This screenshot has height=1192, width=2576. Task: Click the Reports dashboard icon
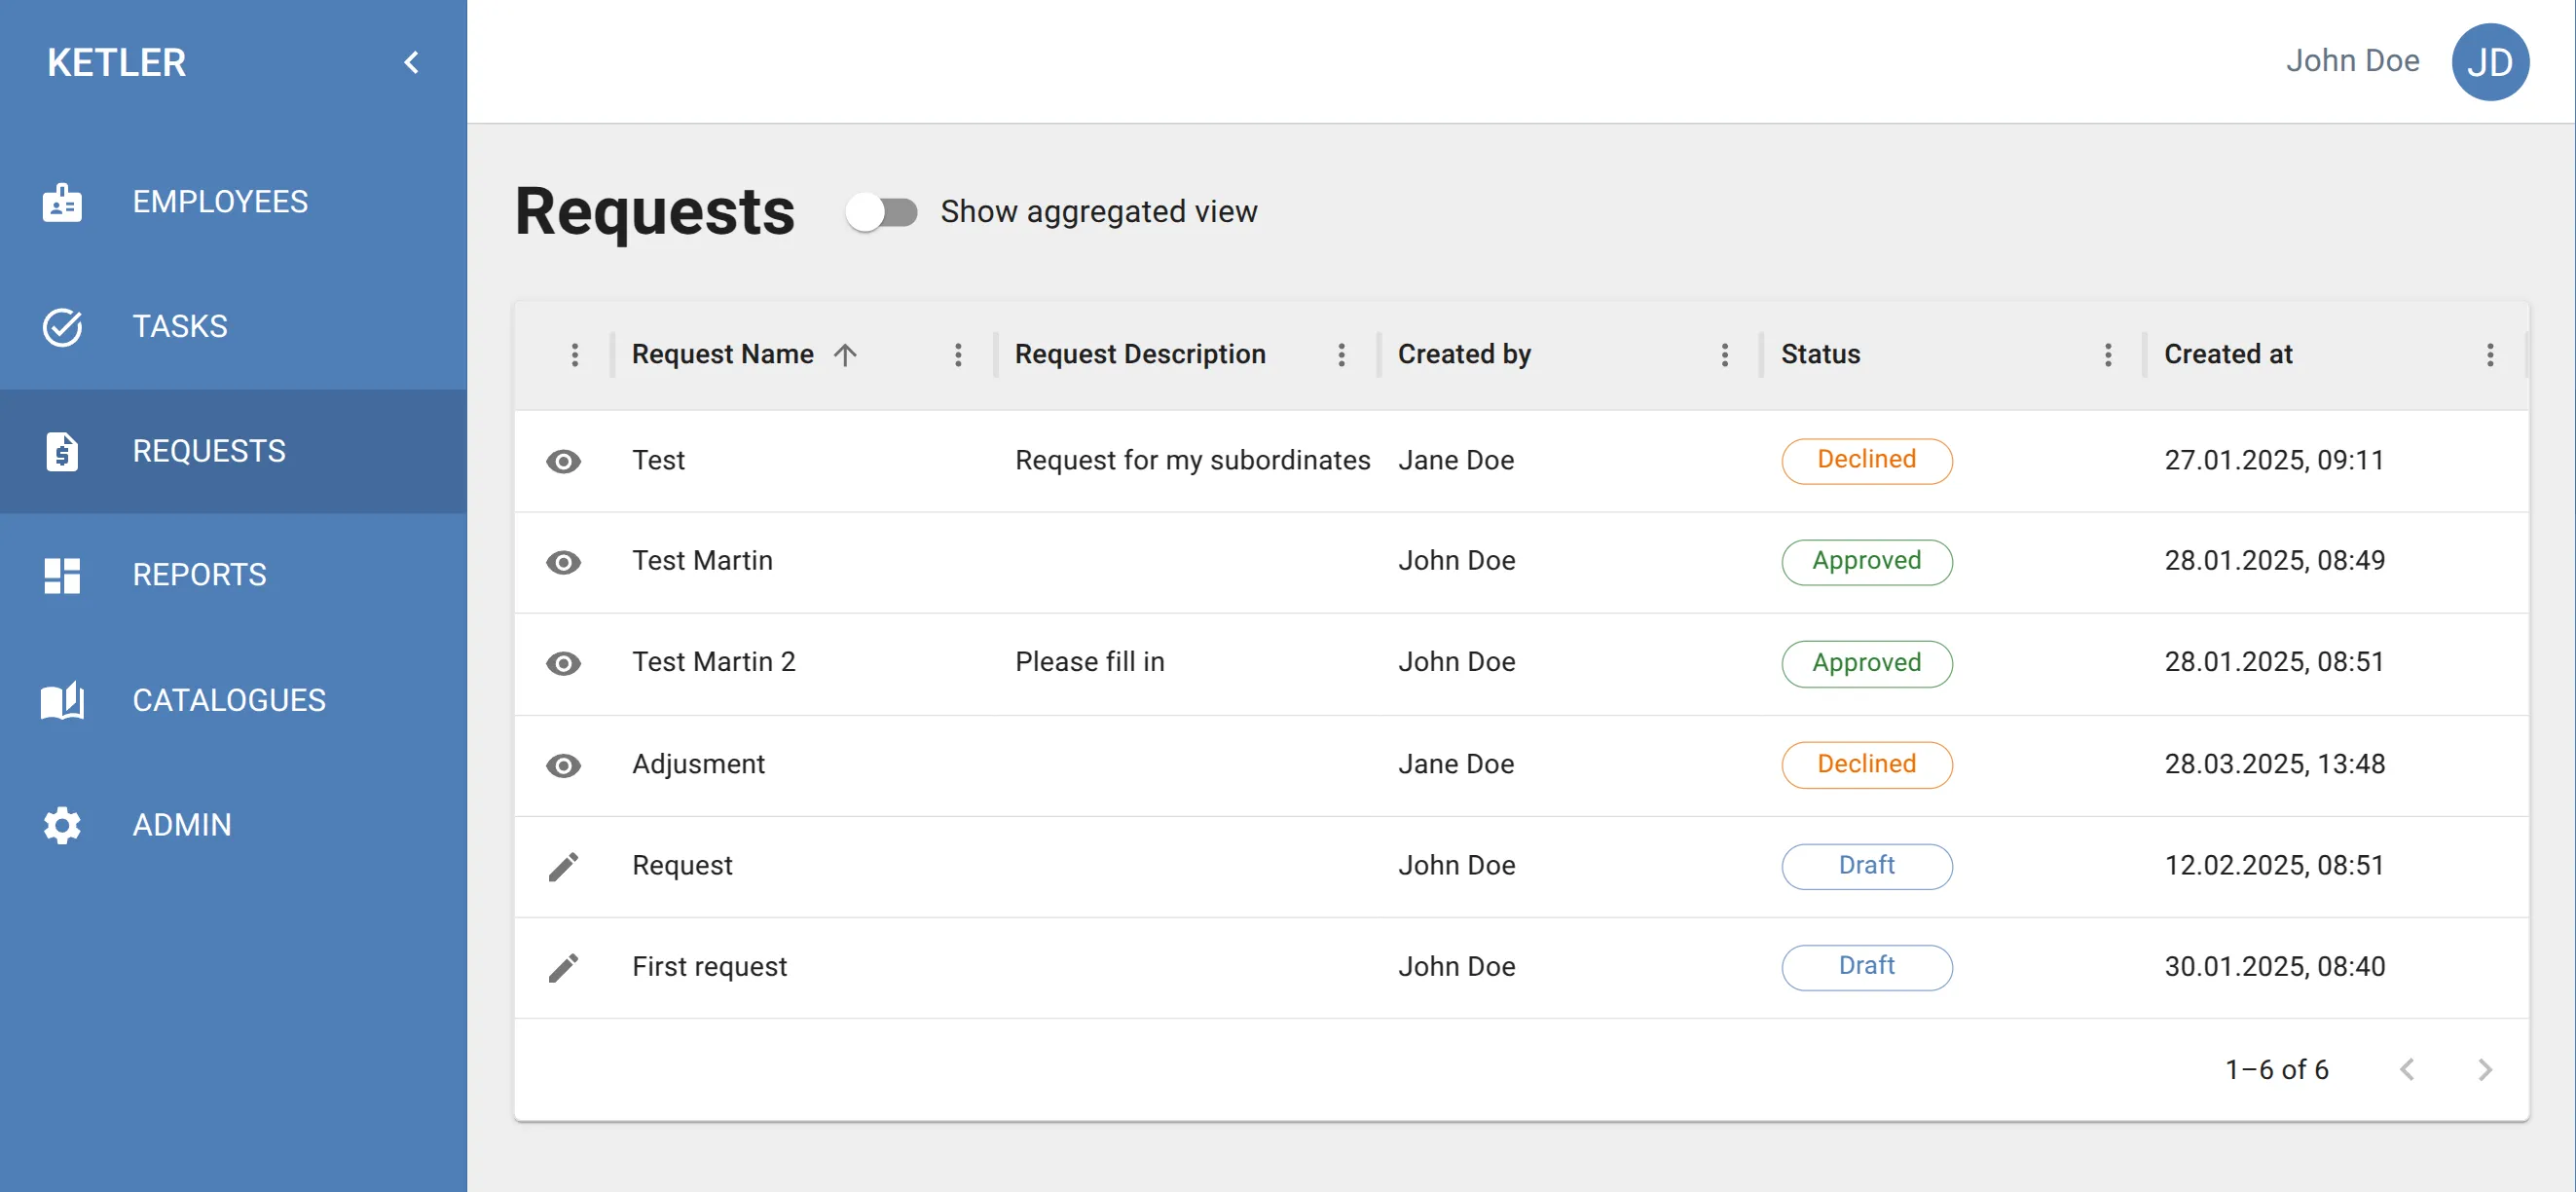tap(62, 575)
